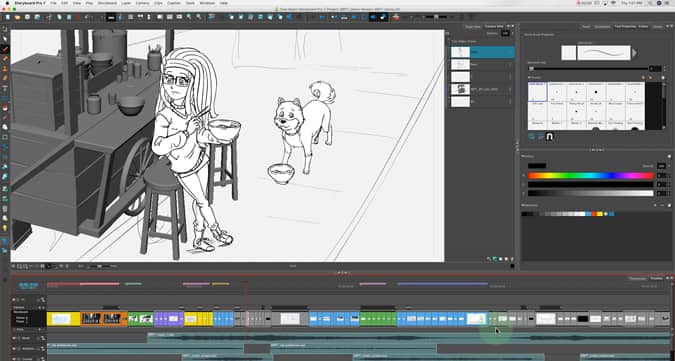Click the magnifier zoom-in icon in top toolbar

[189, 17]
